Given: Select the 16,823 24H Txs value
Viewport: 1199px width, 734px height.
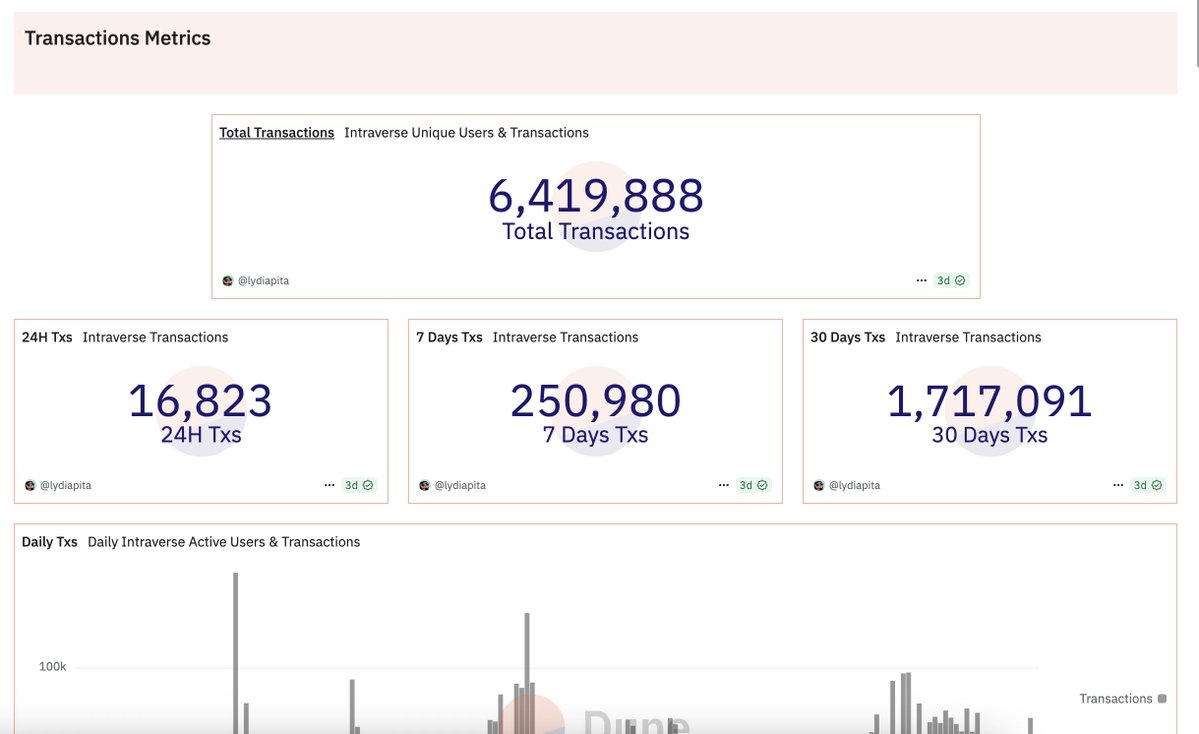Looking at the screenshot, I should (200, 401).
